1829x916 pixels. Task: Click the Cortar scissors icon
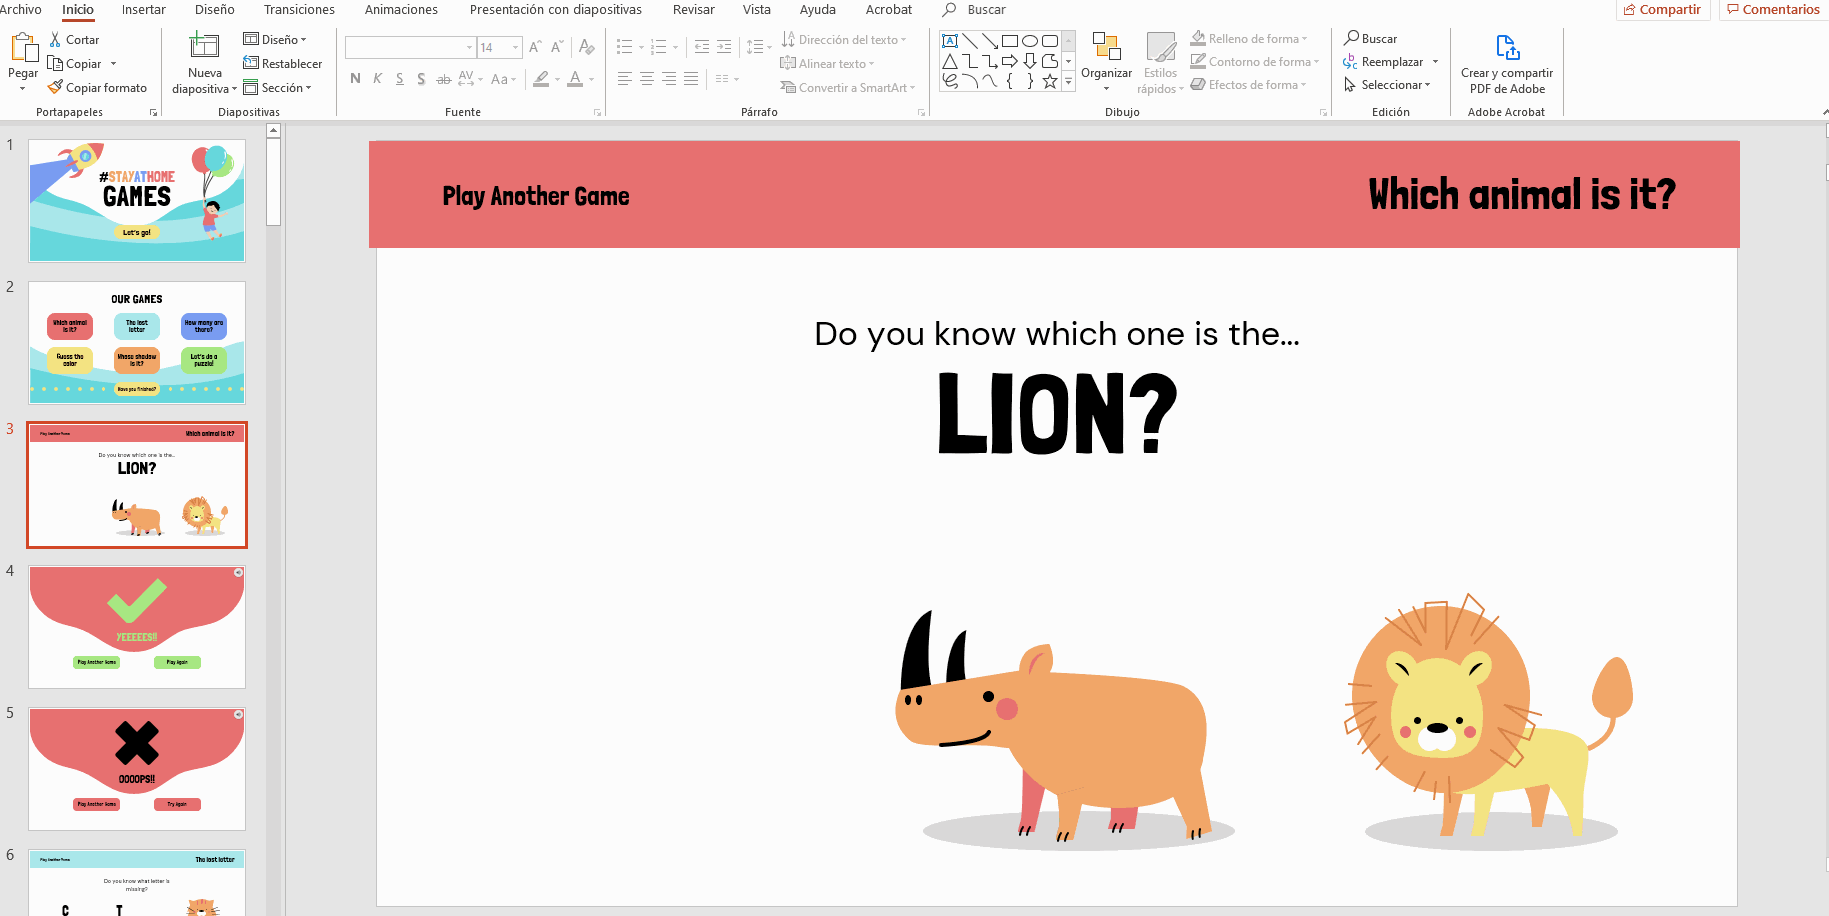[x=56, y=40]
